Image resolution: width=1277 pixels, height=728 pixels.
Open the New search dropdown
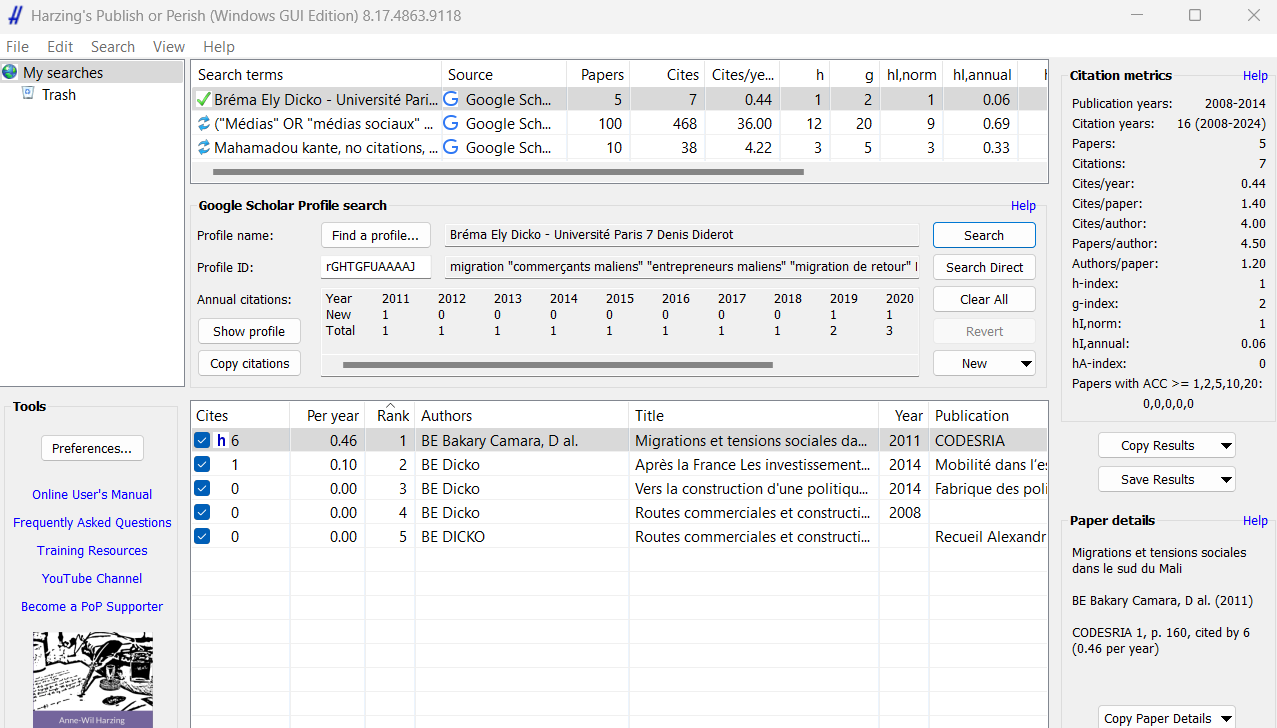(1025, 364)
